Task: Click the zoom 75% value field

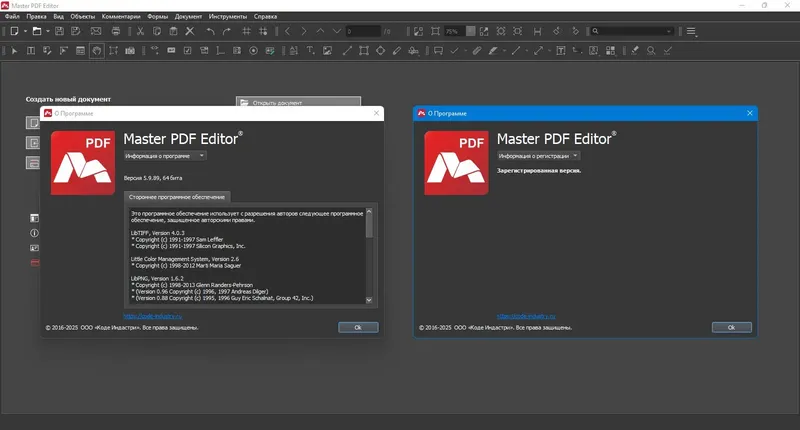Action: pyautogui.click(x=455, y=32)
